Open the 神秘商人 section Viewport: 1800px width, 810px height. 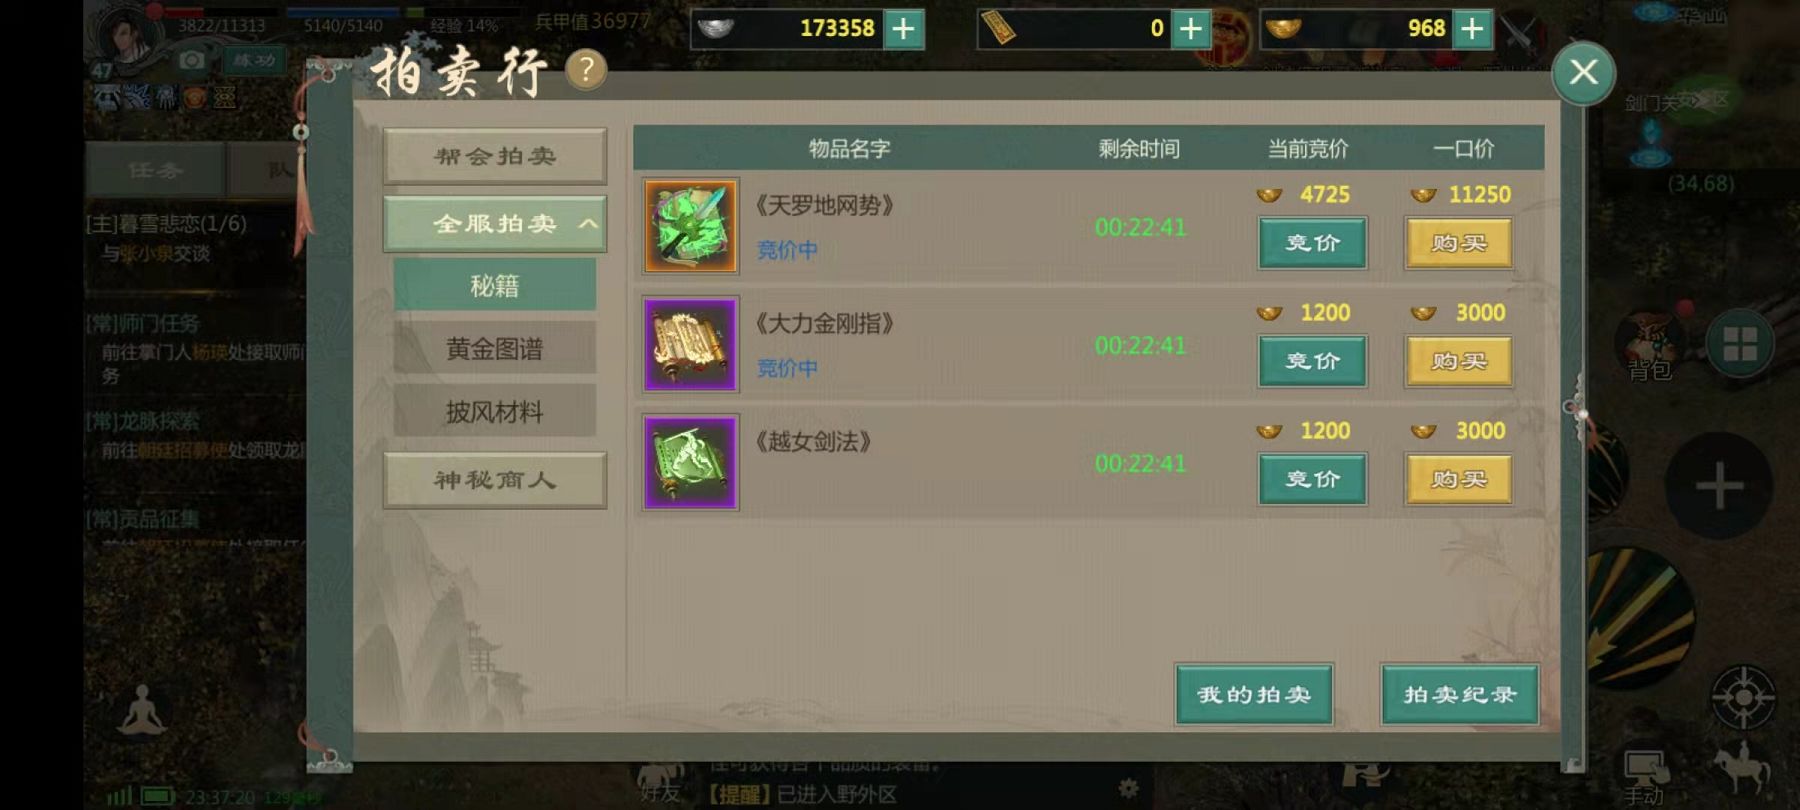point(495,480)
